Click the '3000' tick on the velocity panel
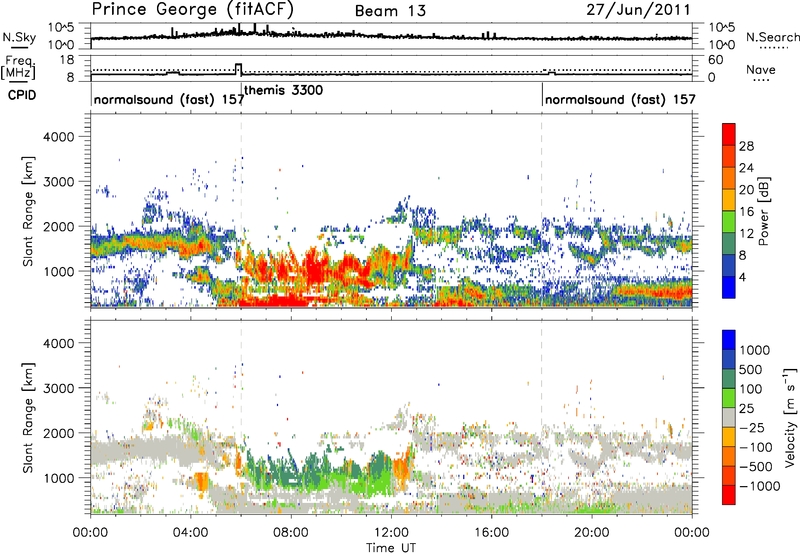Image resolution: width=800 pixels, height=554 pixels. pyautogui.click(x=58, y=388)
